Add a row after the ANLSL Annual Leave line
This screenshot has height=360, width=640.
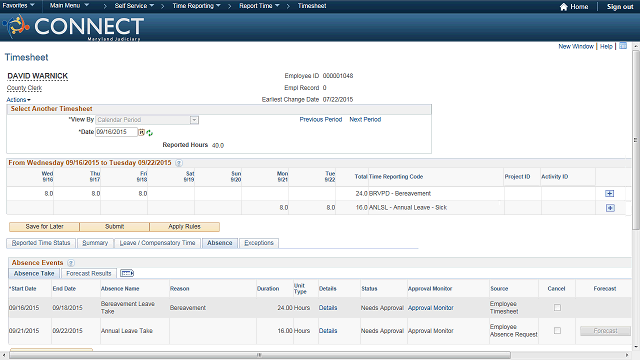click(610, 208)
